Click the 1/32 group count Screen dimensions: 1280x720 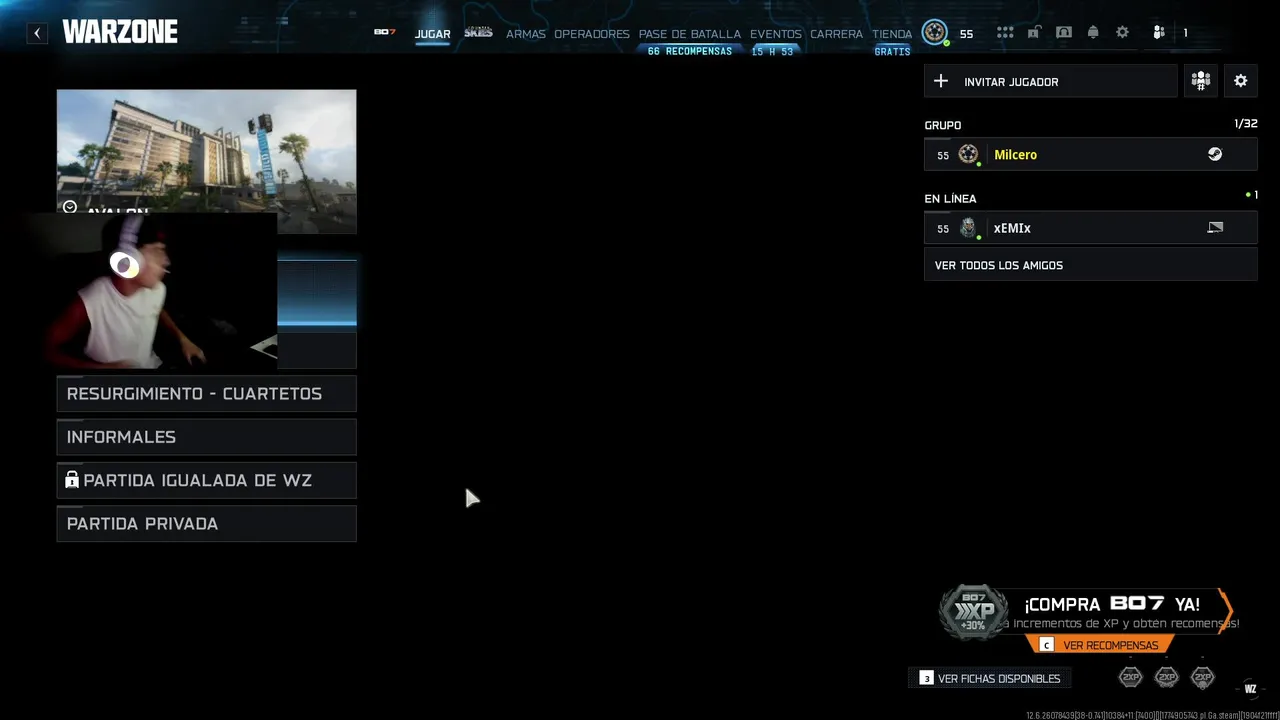click(x=1246, y=124)
